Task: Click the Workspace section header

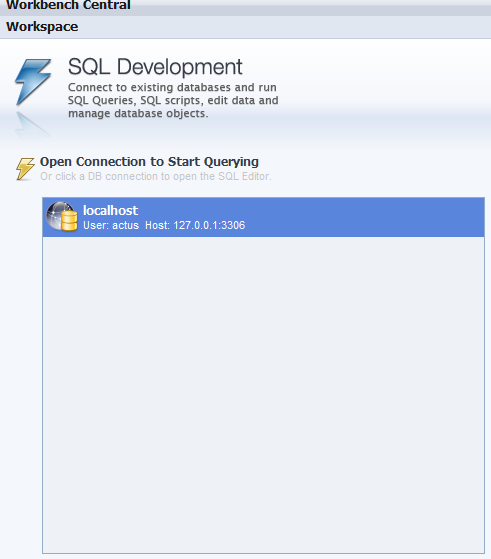Action: click(x=245, y=27)
